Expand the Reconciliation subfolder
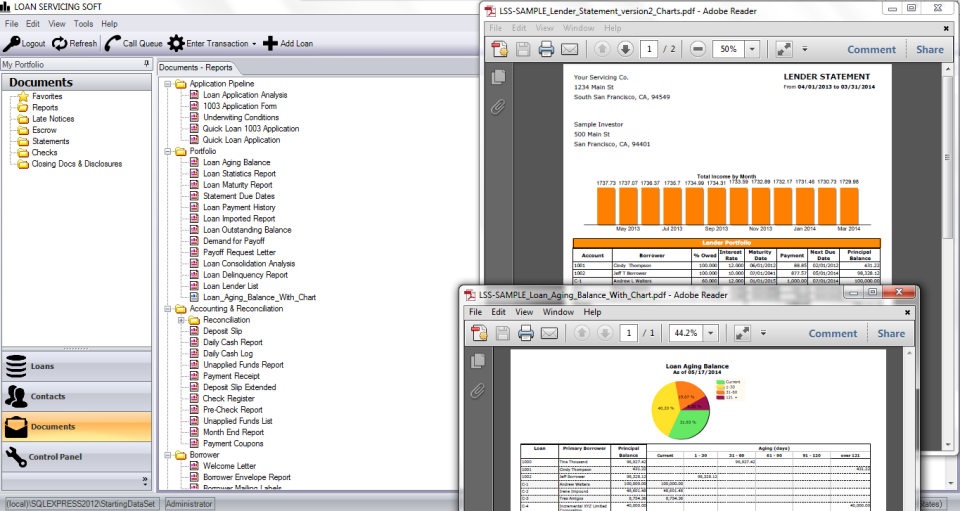 click(181, 320)
